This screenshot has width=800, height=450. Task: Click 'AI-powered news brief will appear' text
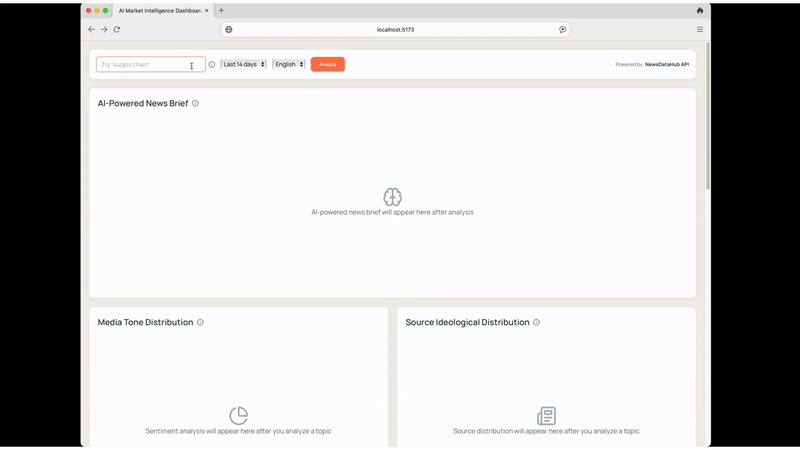392,212
